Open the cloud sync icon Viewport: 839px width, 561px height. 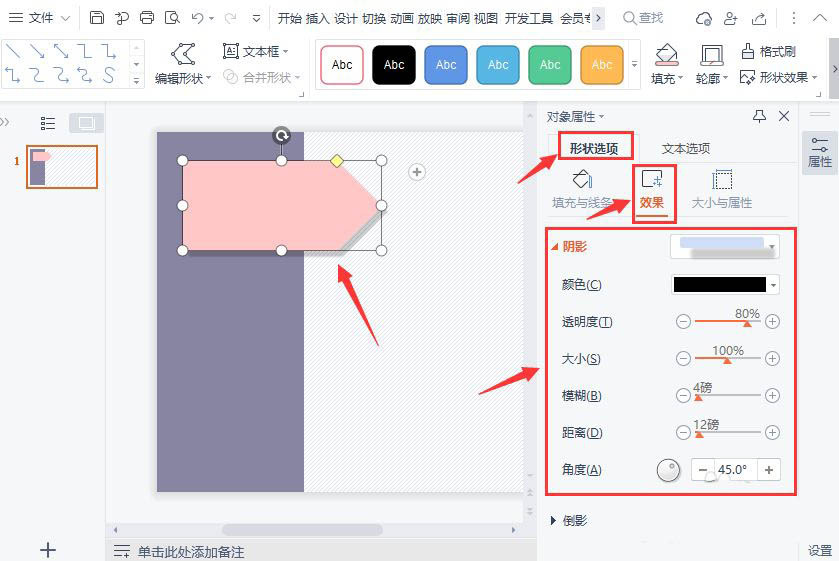(703, 19)
